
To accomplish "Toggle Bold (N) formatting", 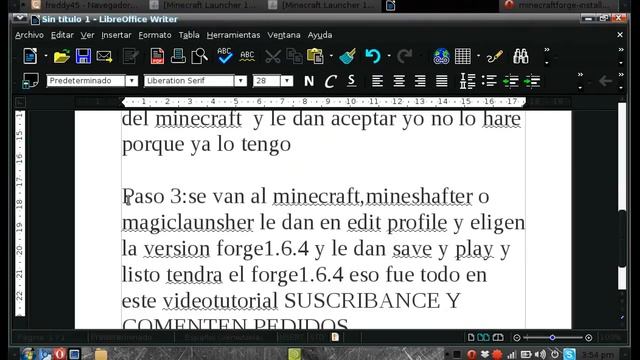I will pyautogui.click(x=309, y=81).
